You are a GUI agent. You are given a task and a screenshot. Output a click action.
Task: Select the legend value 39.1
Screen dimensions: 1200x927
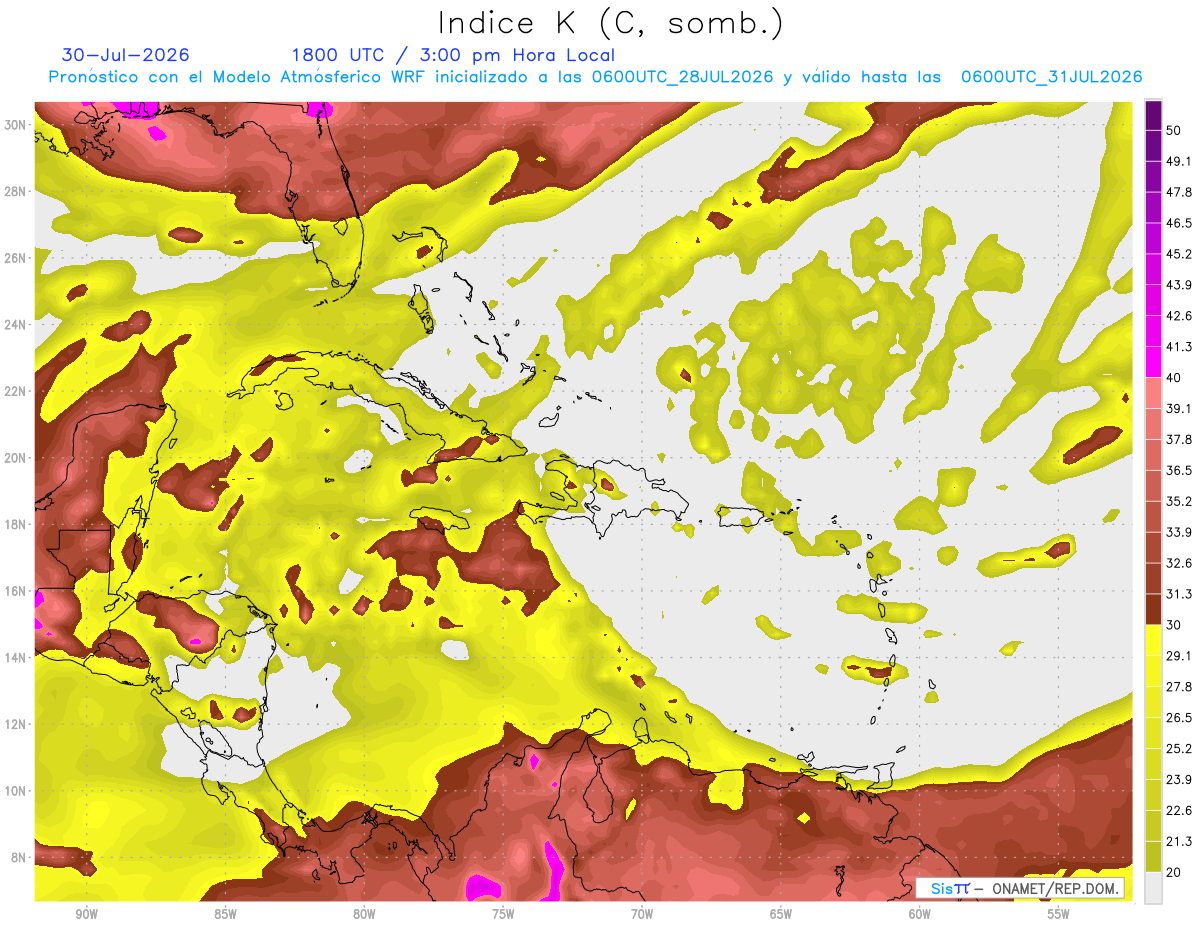point(1179,408)
